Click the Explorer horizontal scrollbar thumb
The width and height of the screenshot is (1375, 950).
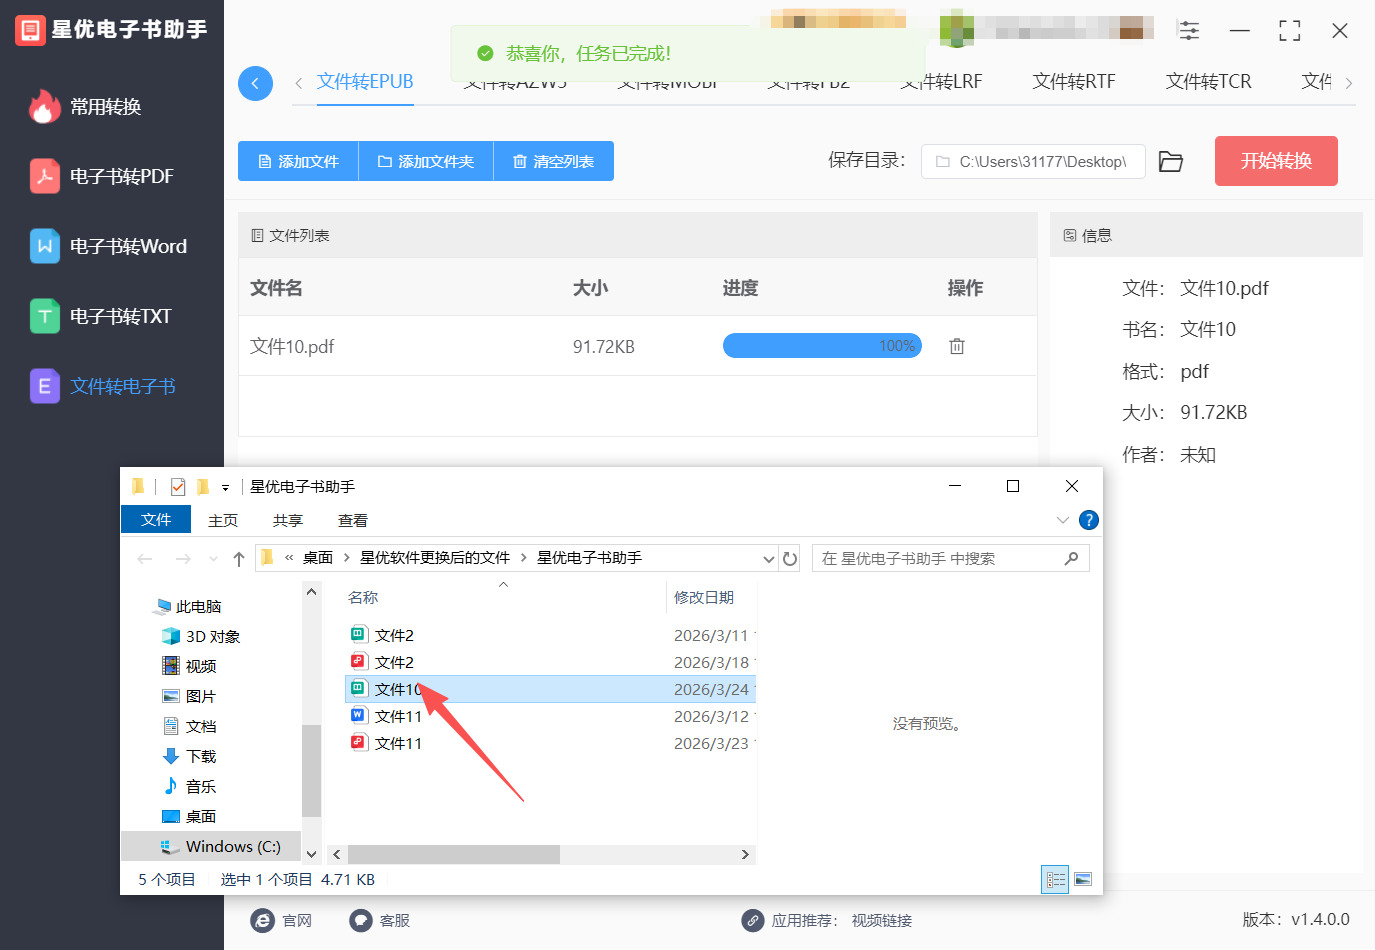coord(454,854)
